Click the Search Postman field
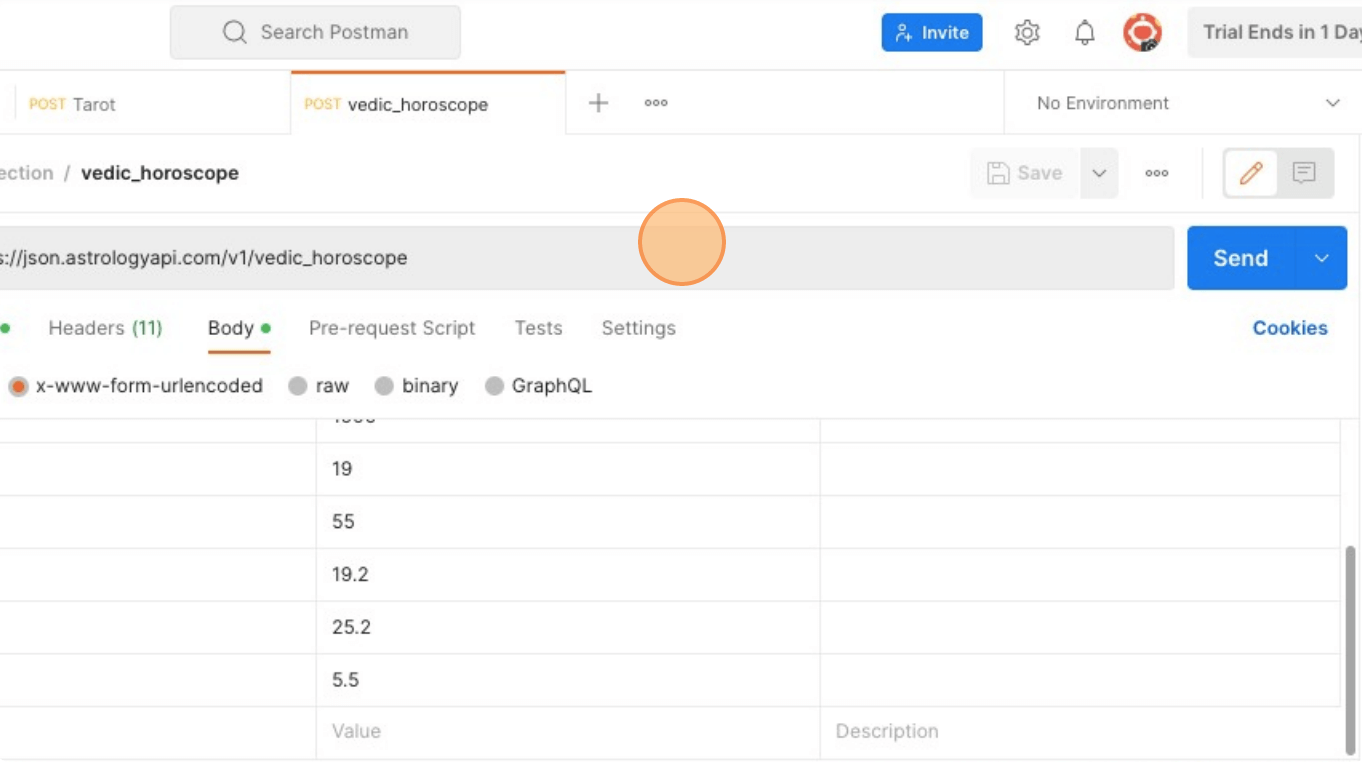 (x=315, y=32)
